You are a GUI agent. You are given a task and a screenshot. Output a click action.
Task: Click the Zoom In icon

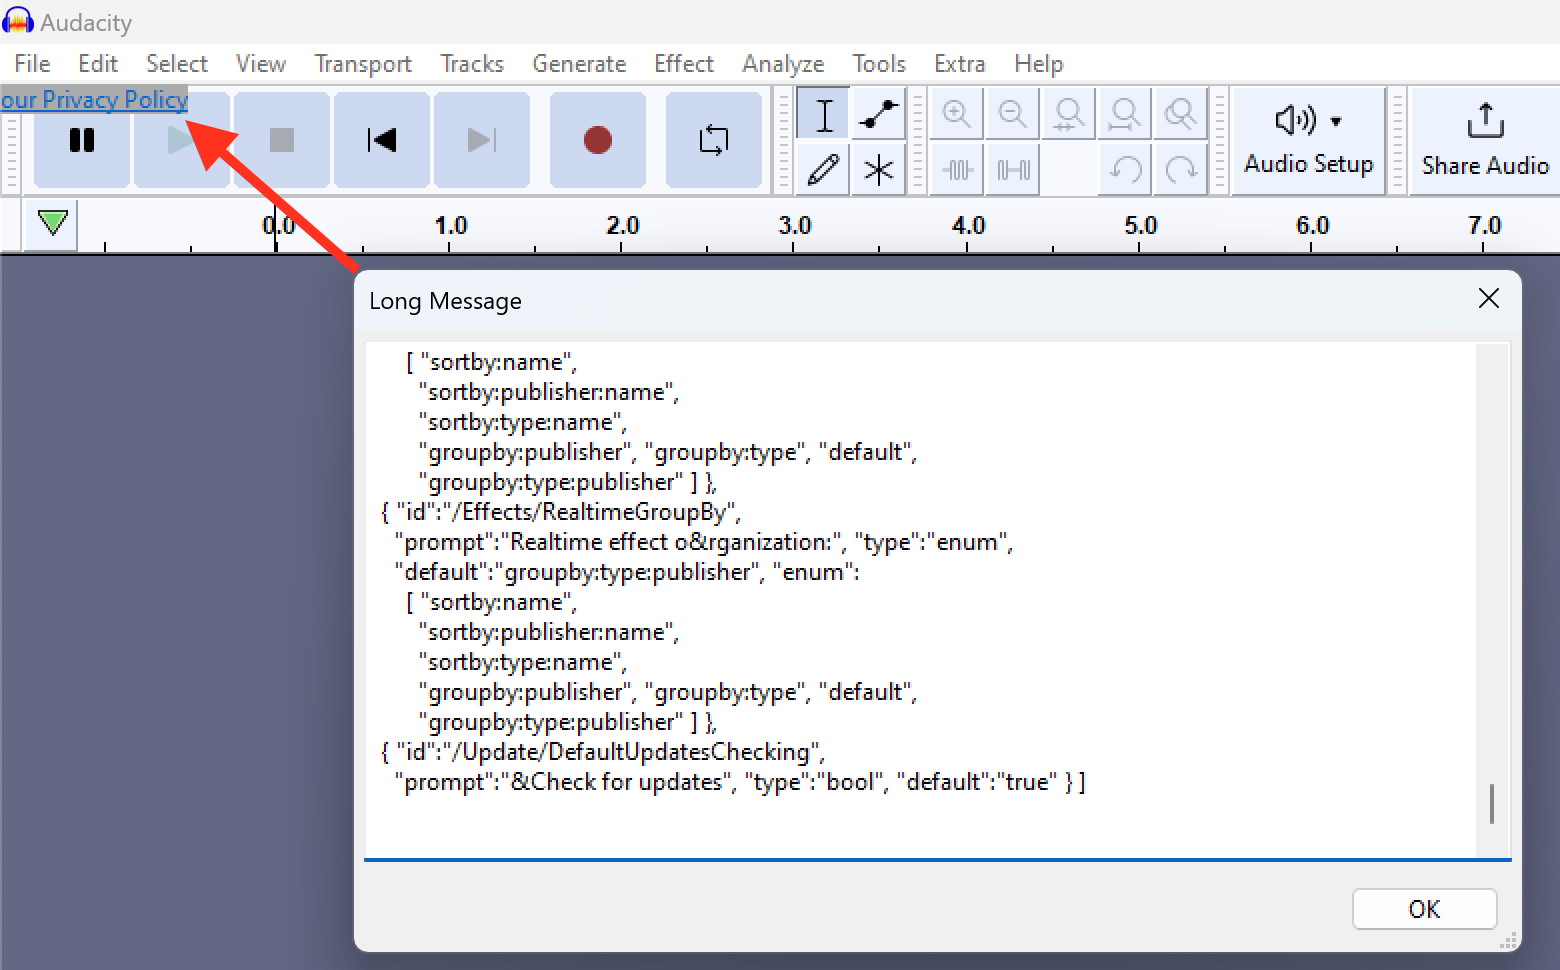[956, 114]
